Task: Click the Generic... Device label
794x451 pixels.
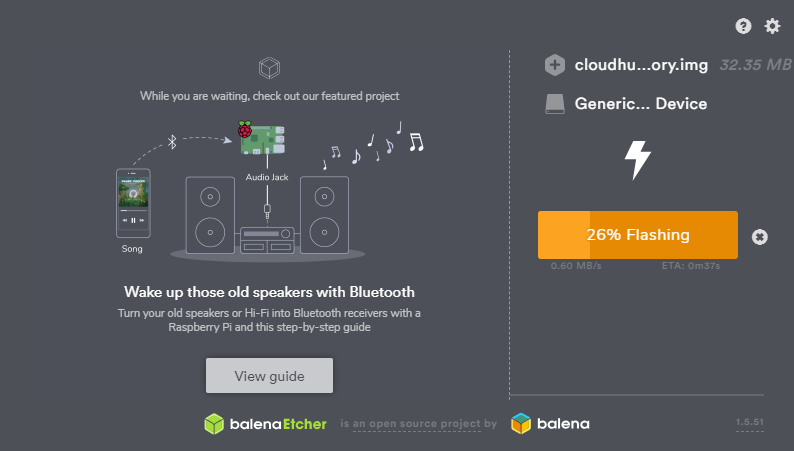Action: pyautogui.click(x=641, y=104)
